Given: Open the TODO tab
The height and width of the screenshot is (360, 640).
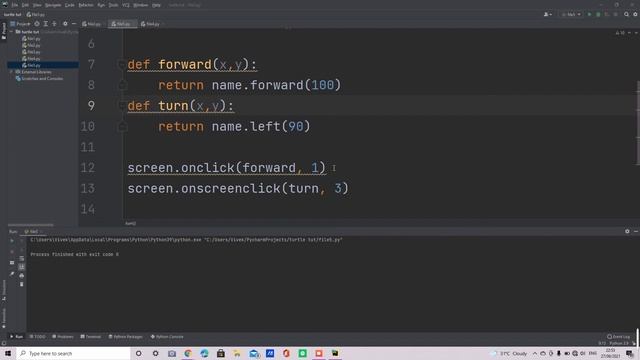Looking at the screenshot, I should click(x=38, y=337).
